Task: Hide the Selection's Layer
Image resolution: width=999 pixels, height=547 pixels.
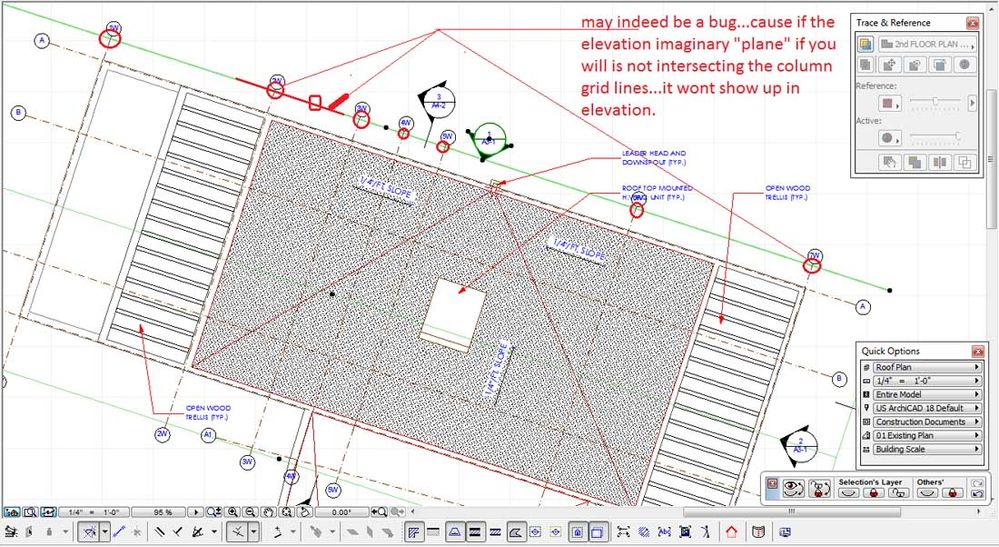Action: click(x=849, y=493)
